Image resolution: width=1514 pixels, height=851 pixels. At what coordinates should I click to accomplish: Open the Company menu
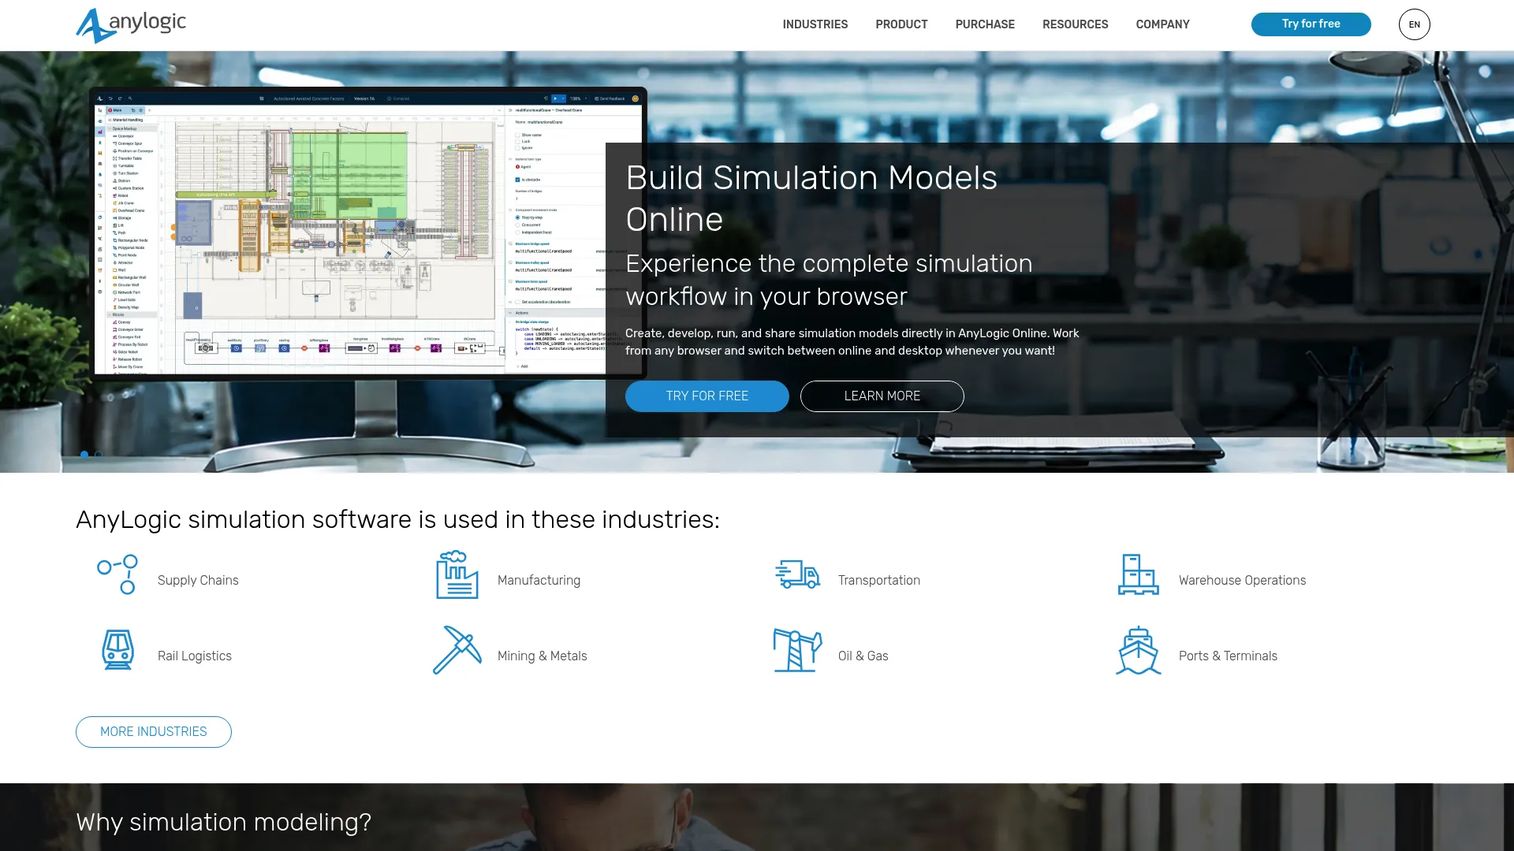pos(1162,24)
